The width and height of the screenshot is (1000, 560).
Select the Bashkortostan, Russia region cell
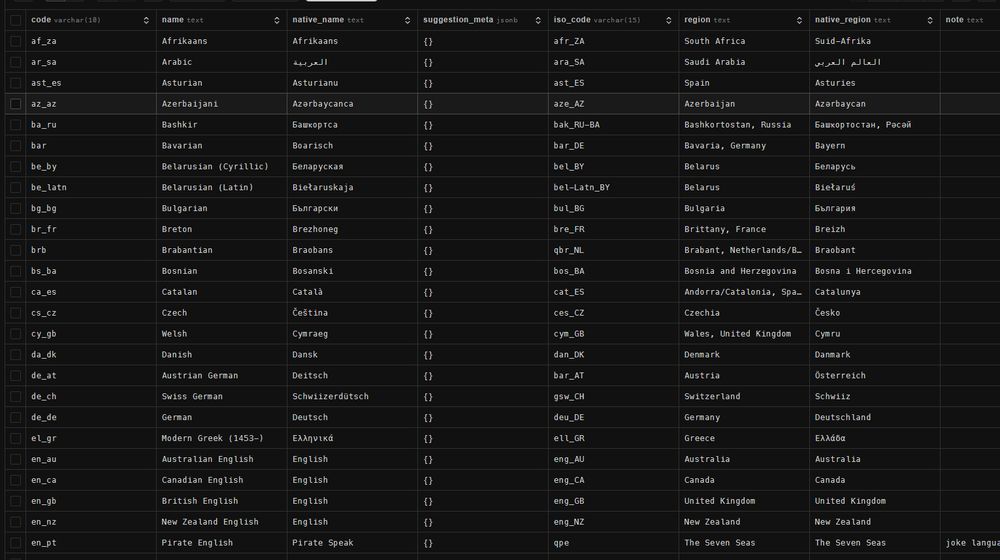point(744,125)
